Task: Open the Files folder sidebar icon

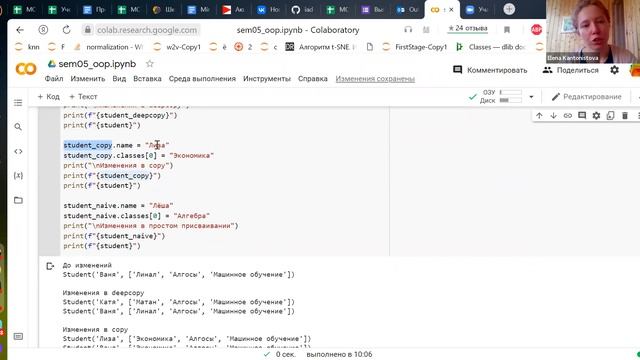Action: [x=18, y=200]
